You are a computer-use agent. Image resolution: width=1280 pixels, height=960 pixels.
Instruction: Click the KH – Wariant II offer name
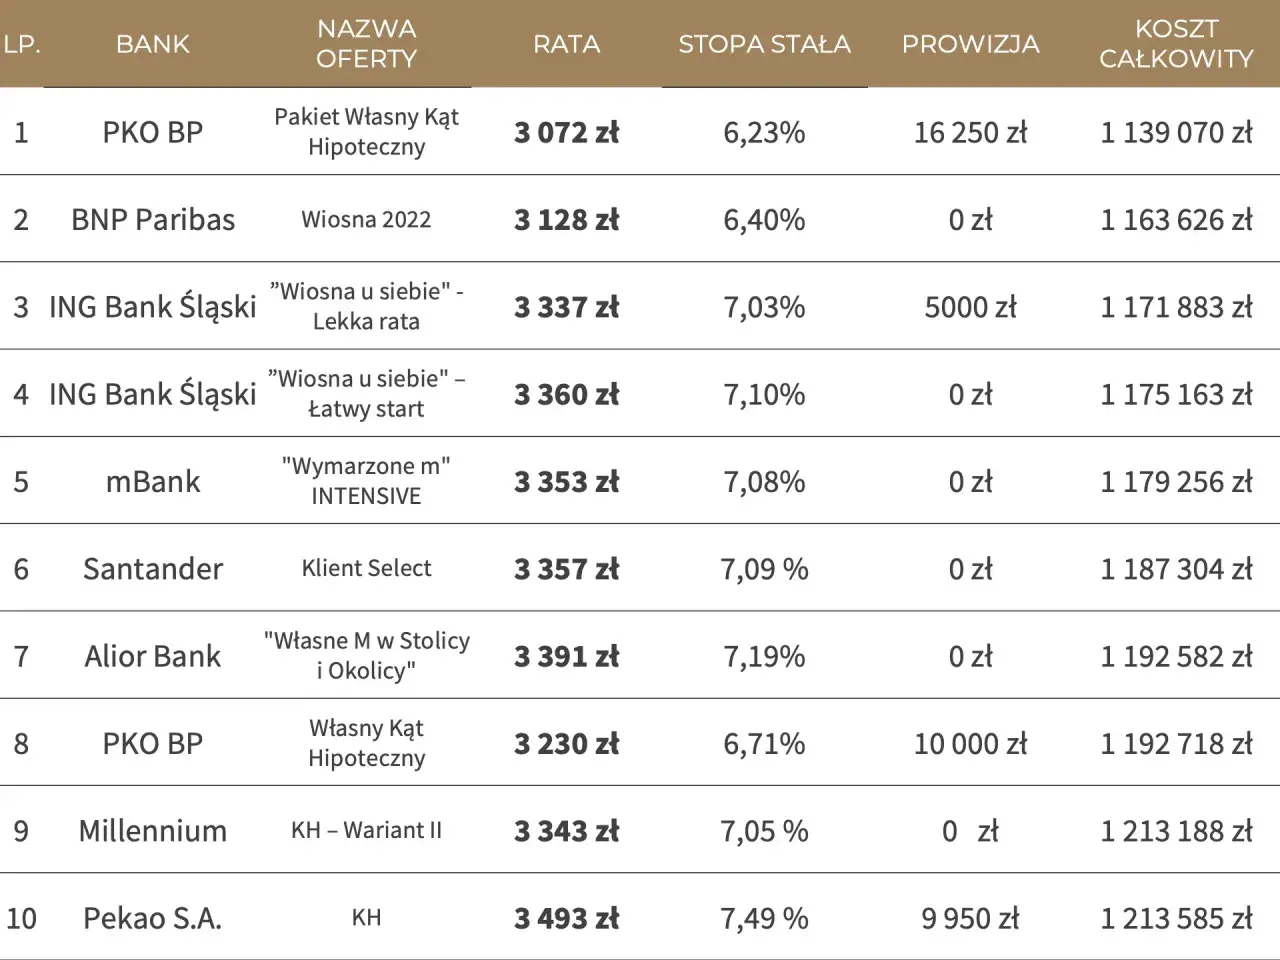pyautogui.click(x=366, y=830)
